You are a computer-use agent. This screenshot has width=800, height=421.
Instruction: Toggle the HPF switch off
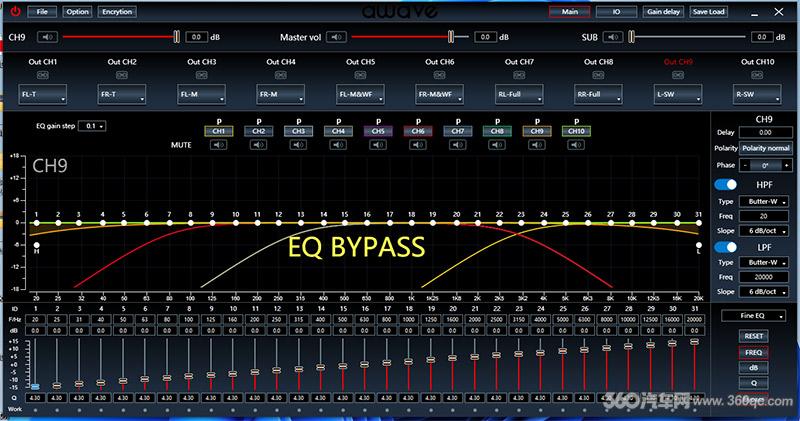pyautogui.click(x=726, y=184)
